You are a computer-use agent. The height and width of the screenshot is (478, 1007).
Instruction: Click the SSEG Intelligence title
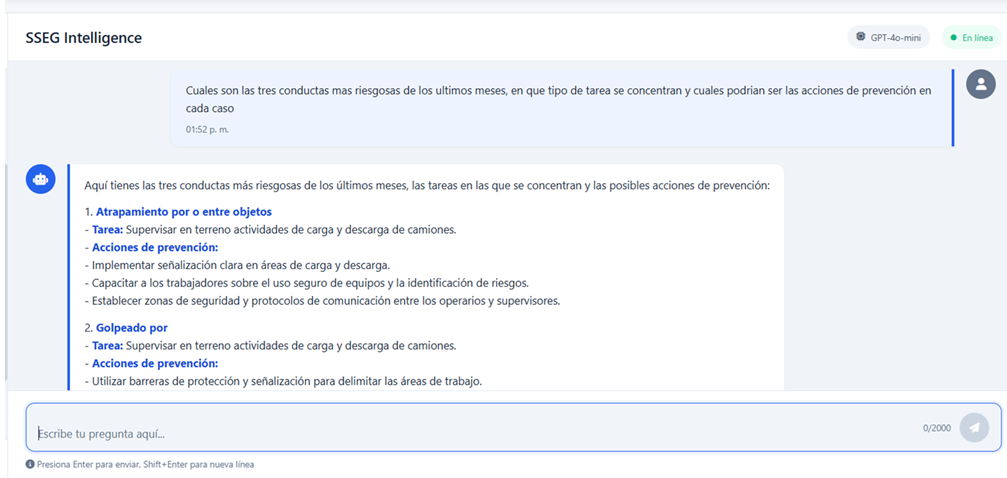tap(83, 38)
